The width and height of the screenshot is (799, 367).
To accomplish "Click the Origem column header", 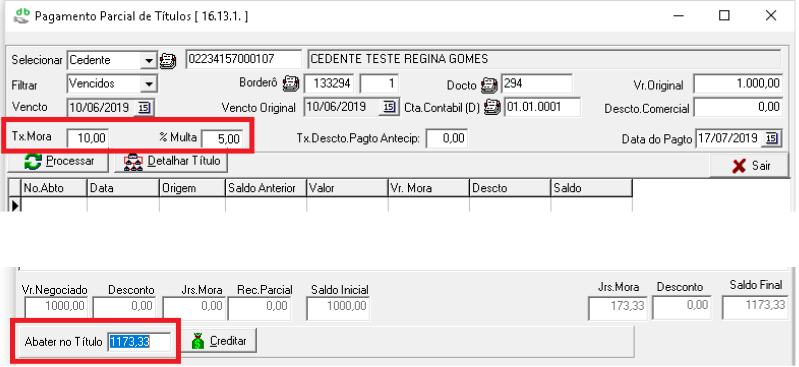I will pos(192,188).
